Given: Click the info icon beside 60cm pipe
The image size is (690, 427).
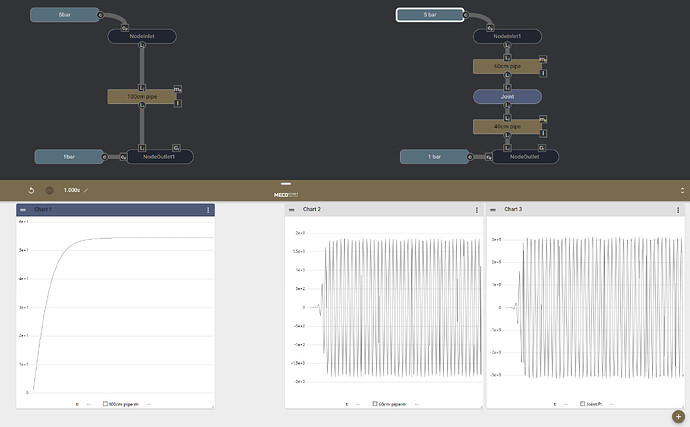Looking at the screenshot, I should coord(542,72).
